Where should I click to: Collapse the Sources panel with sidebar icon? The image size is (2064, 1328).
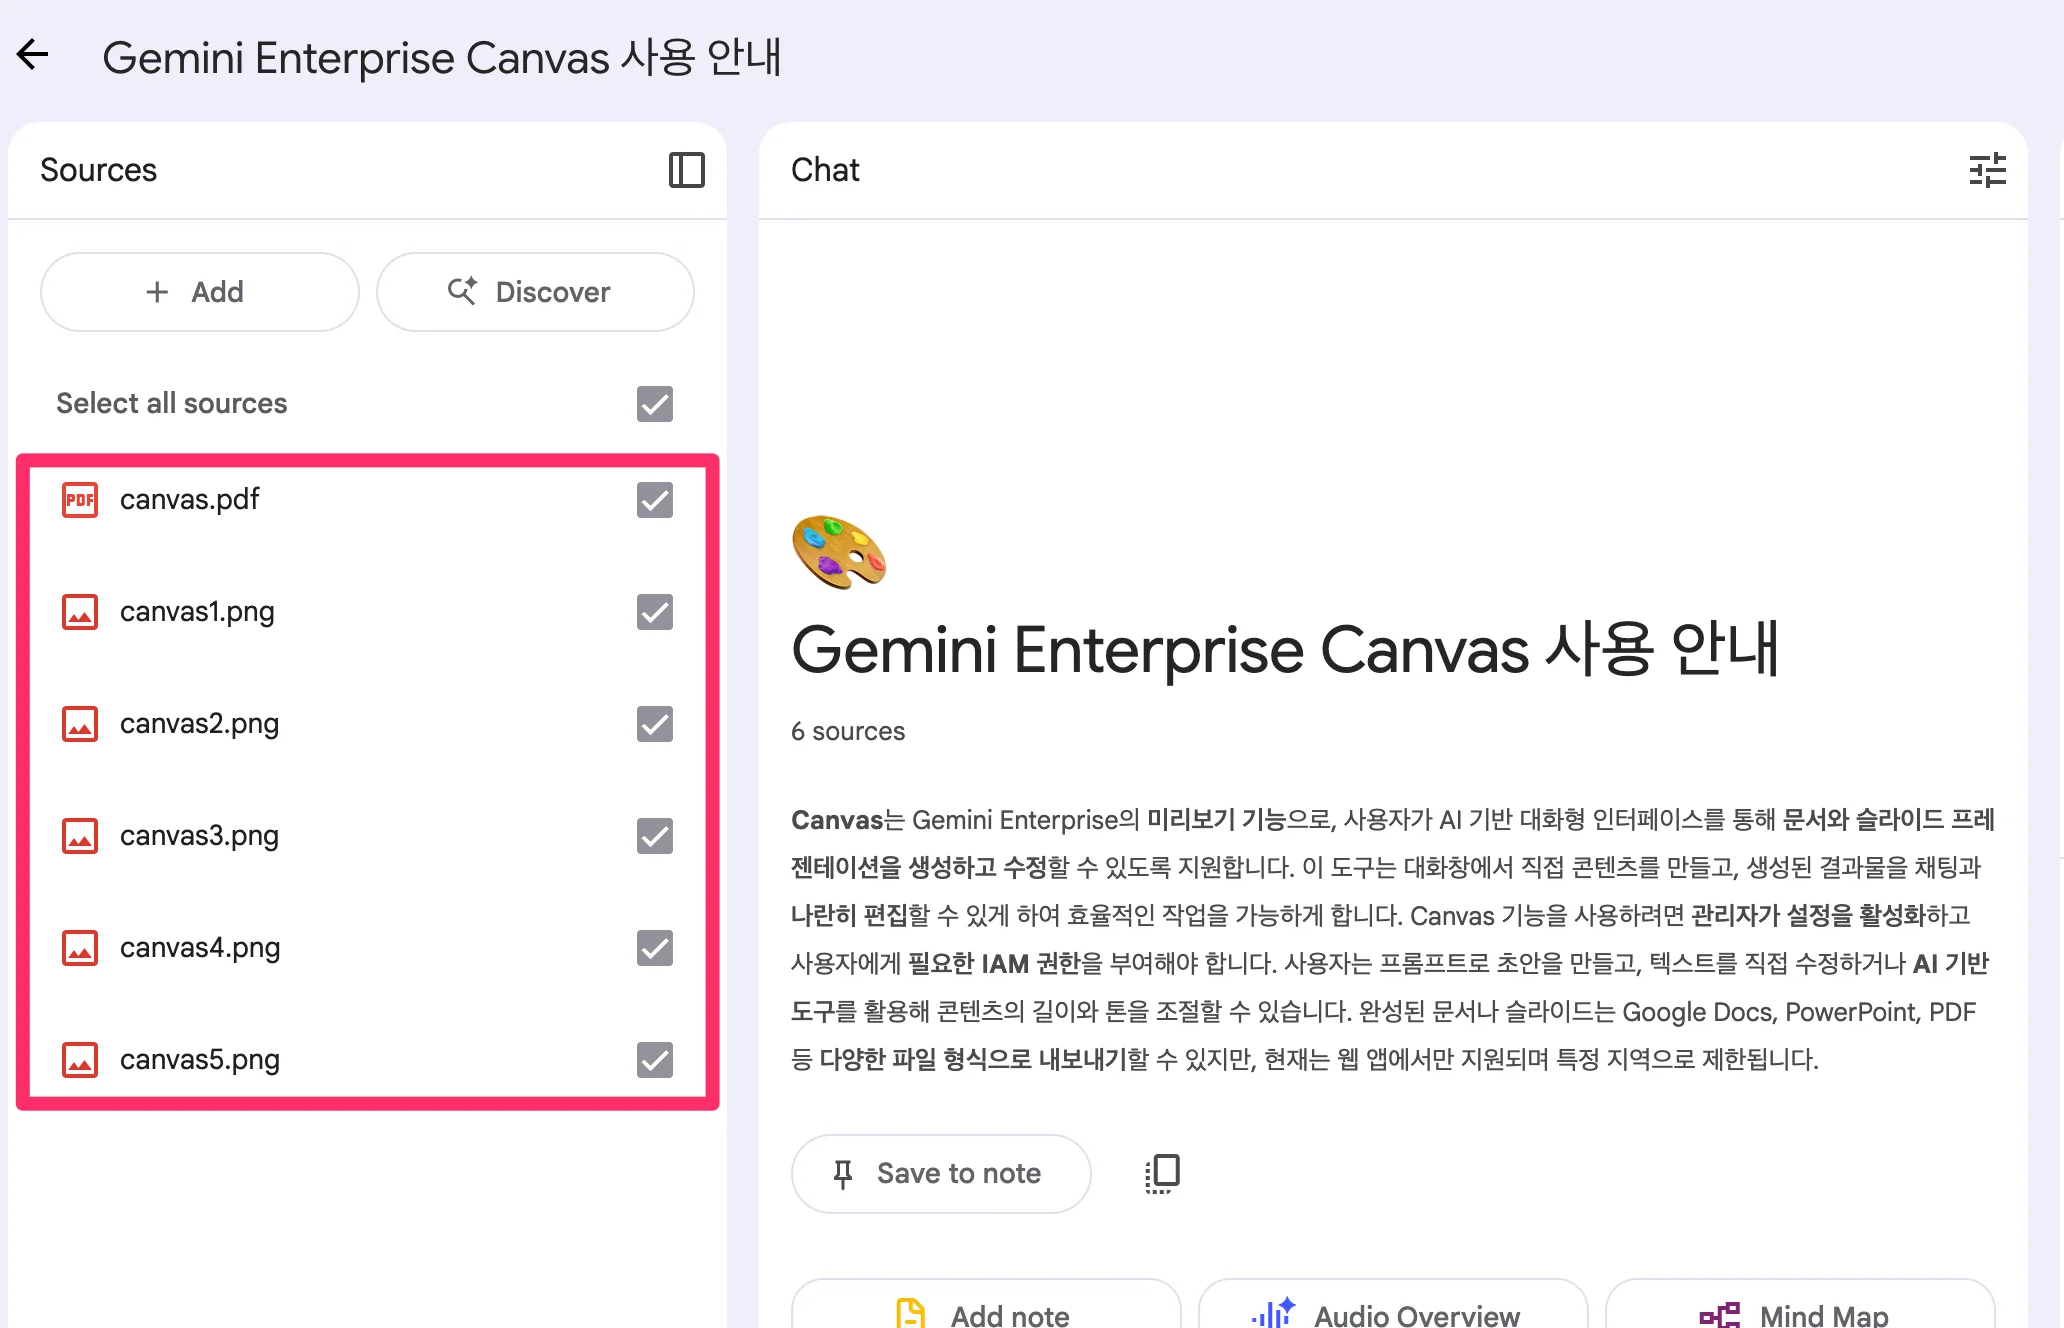pyautogui.click(x=687, y=170)
